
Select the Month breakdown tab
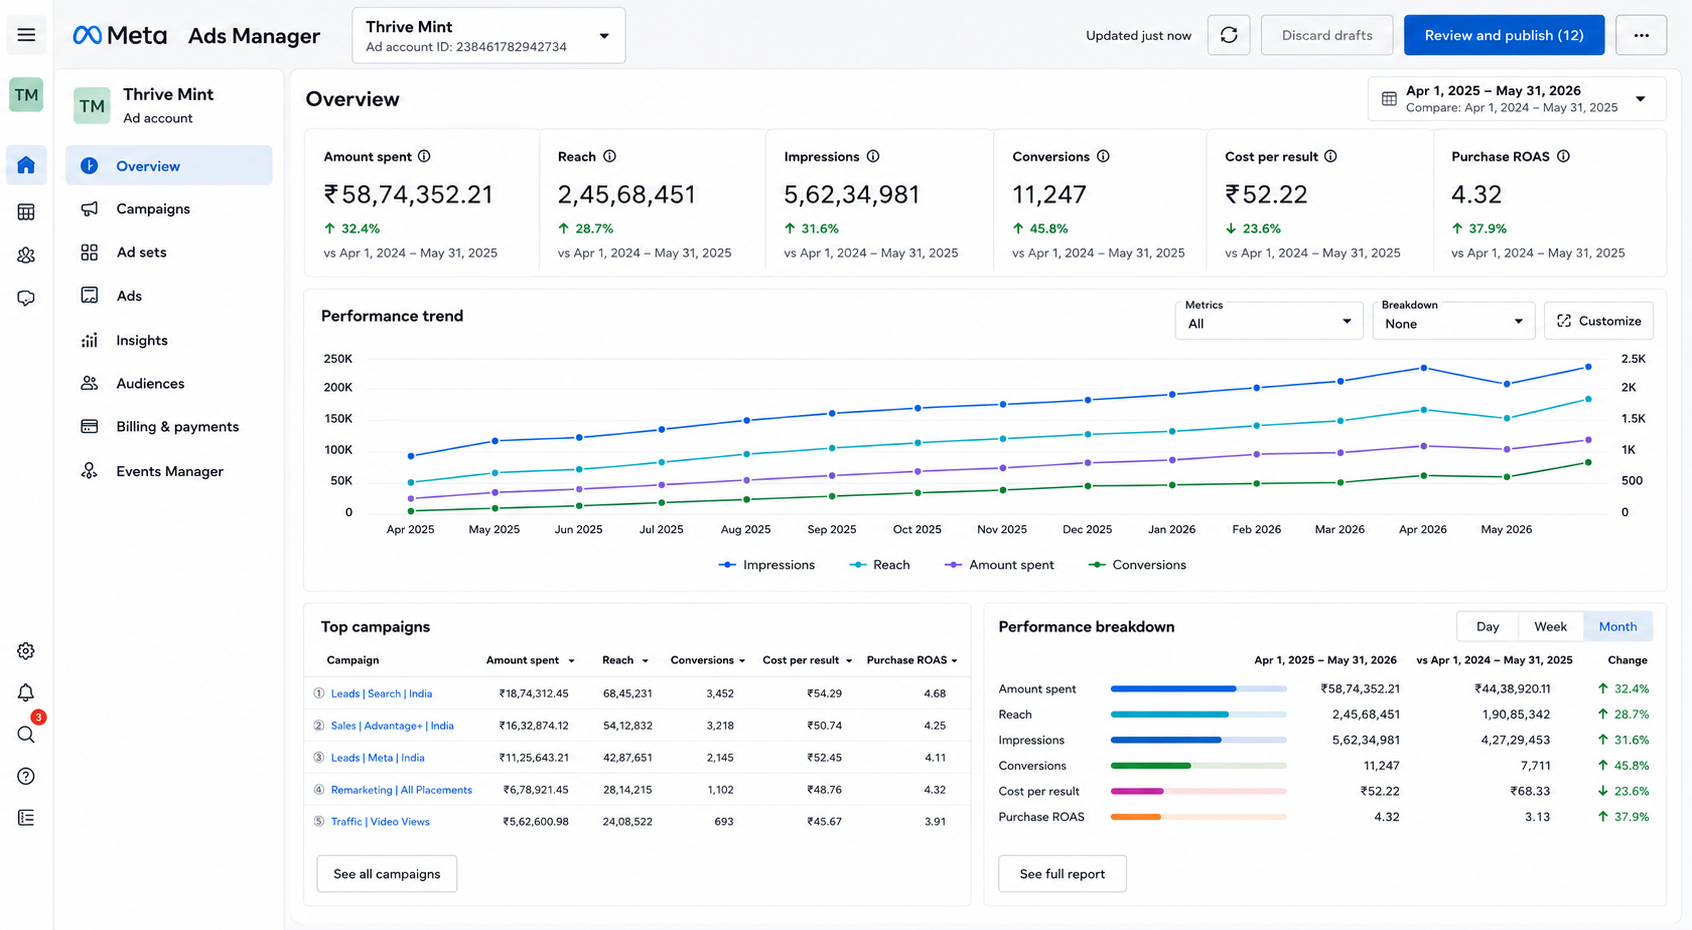pyautogui.click(x=1618, y=626)
